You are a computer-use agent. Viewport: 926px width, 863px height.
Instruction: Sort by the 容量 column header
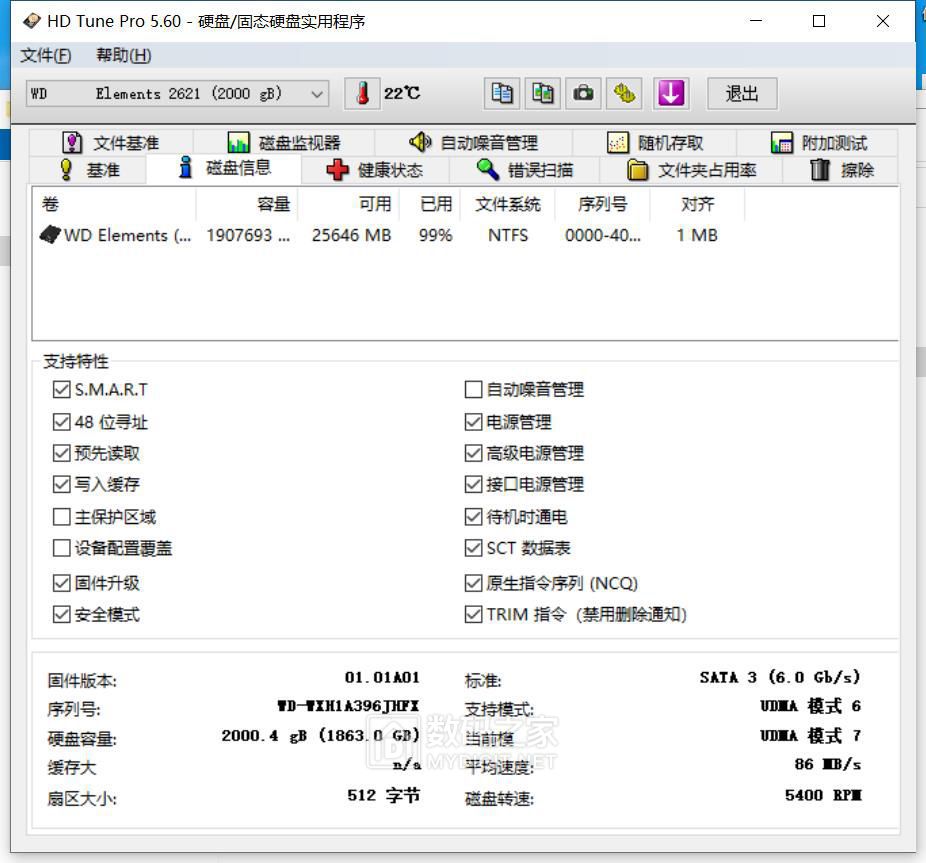click(247, 204)
